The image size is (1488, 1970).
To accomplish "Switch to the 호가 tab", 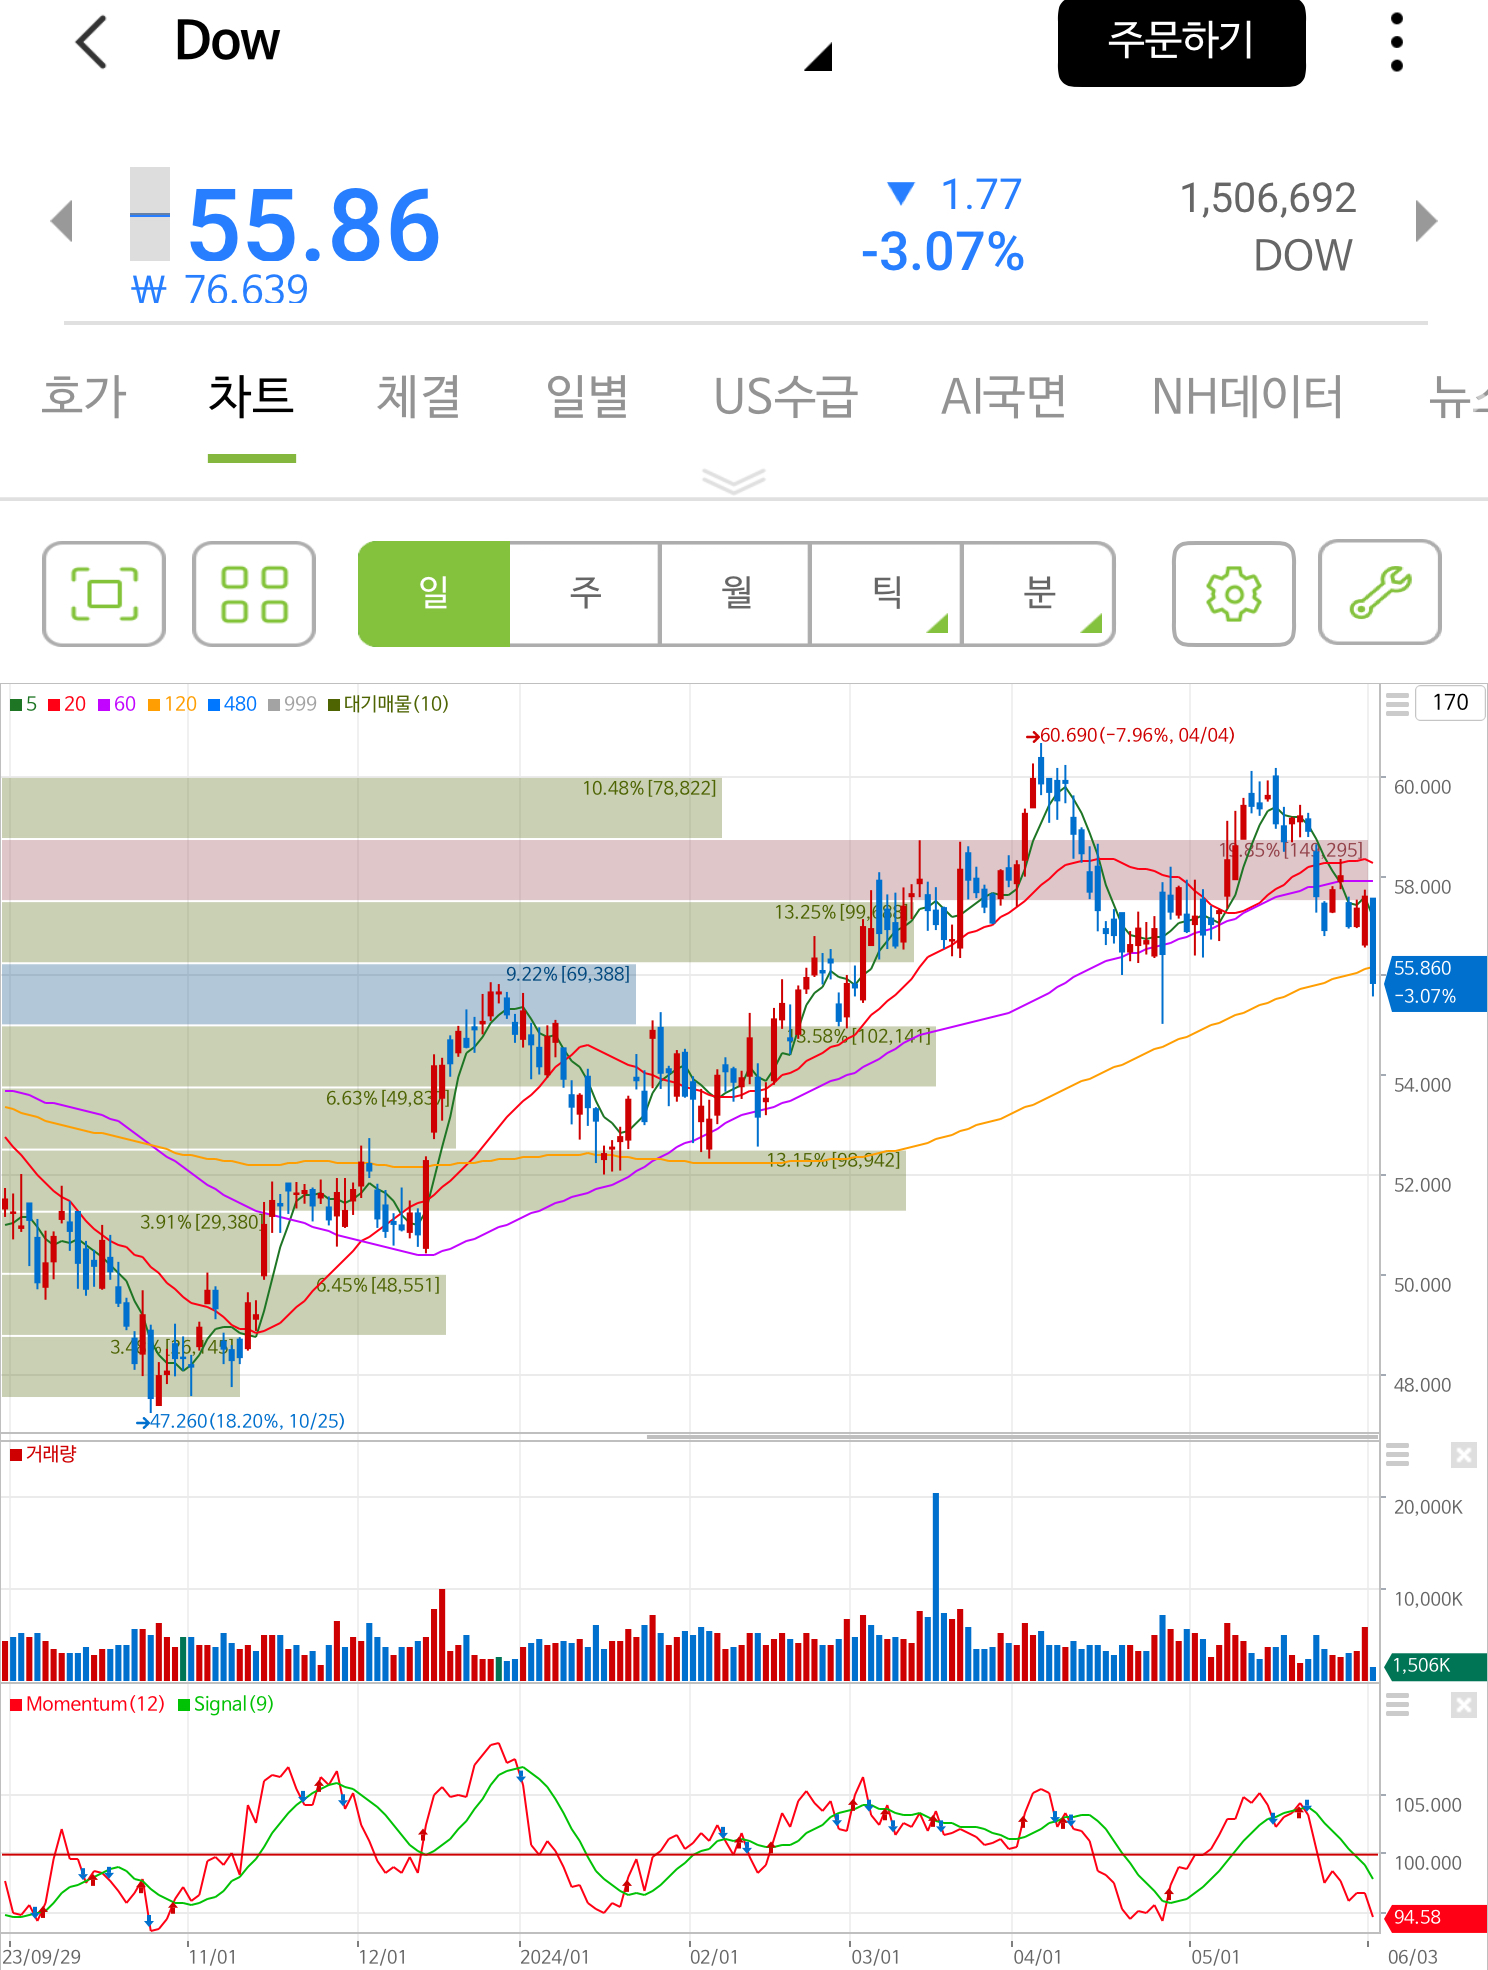I will point(85,396).
